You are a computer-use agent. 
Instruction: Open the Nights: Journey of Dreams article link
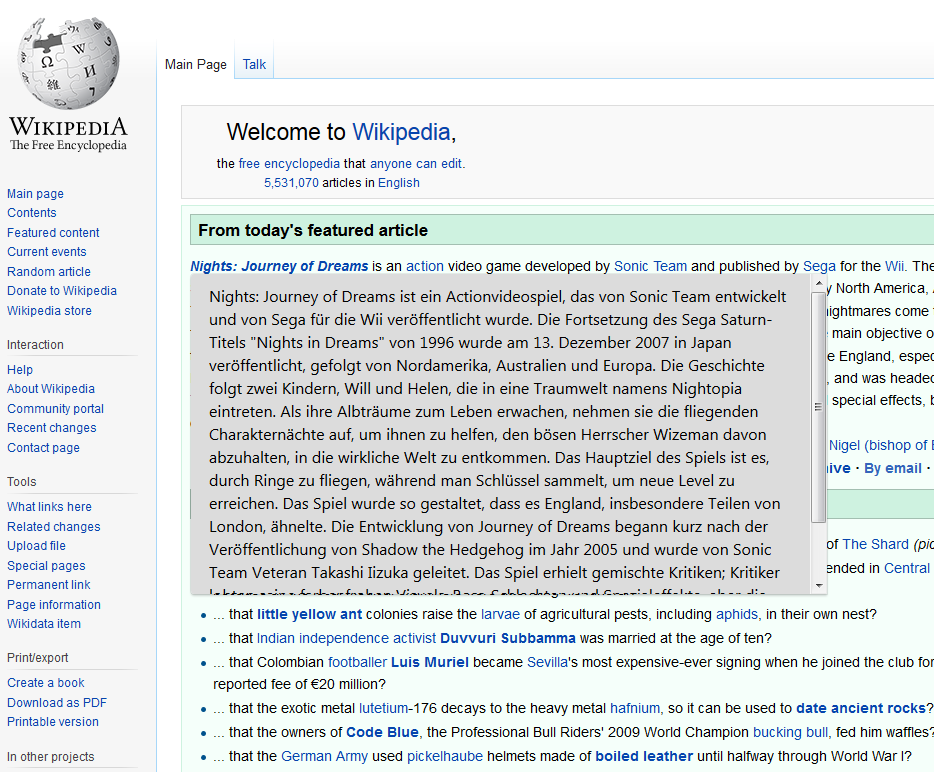pyautogui.click(x=279, y=266)
